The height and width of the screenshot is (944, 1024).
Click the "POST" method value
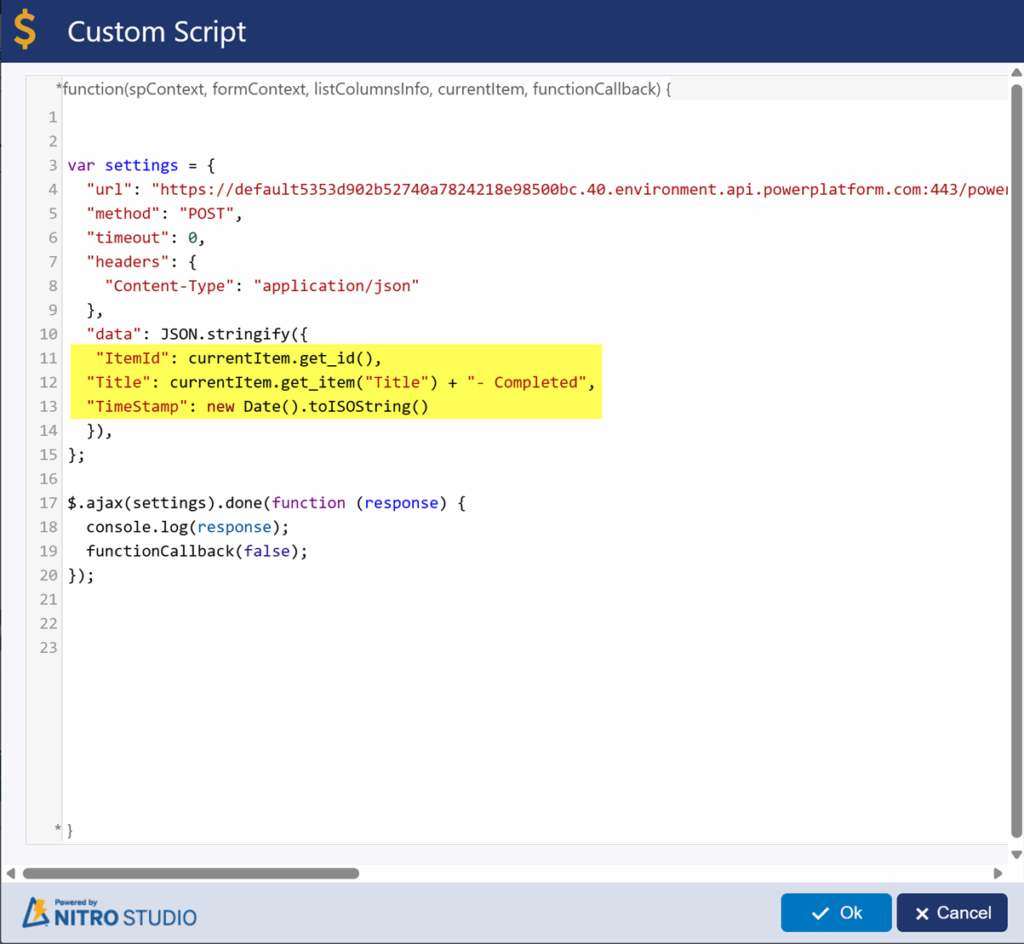206,214
